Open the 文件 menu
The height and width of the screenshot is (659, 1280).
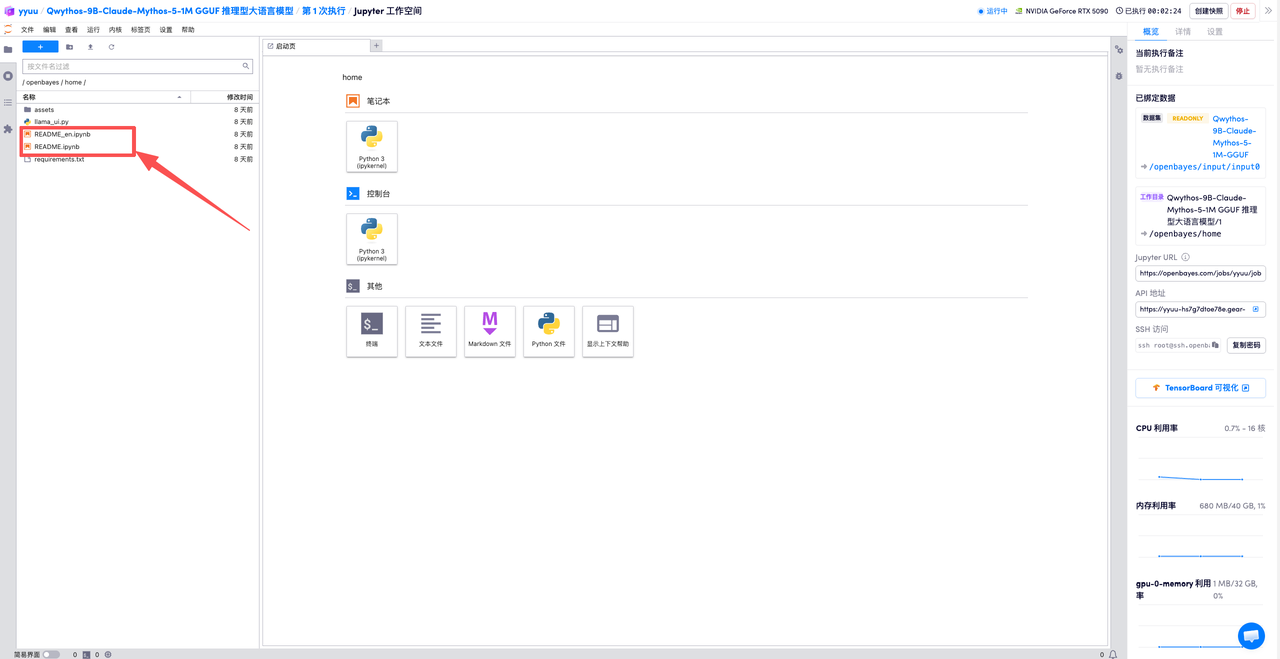[x=27, y=30]
